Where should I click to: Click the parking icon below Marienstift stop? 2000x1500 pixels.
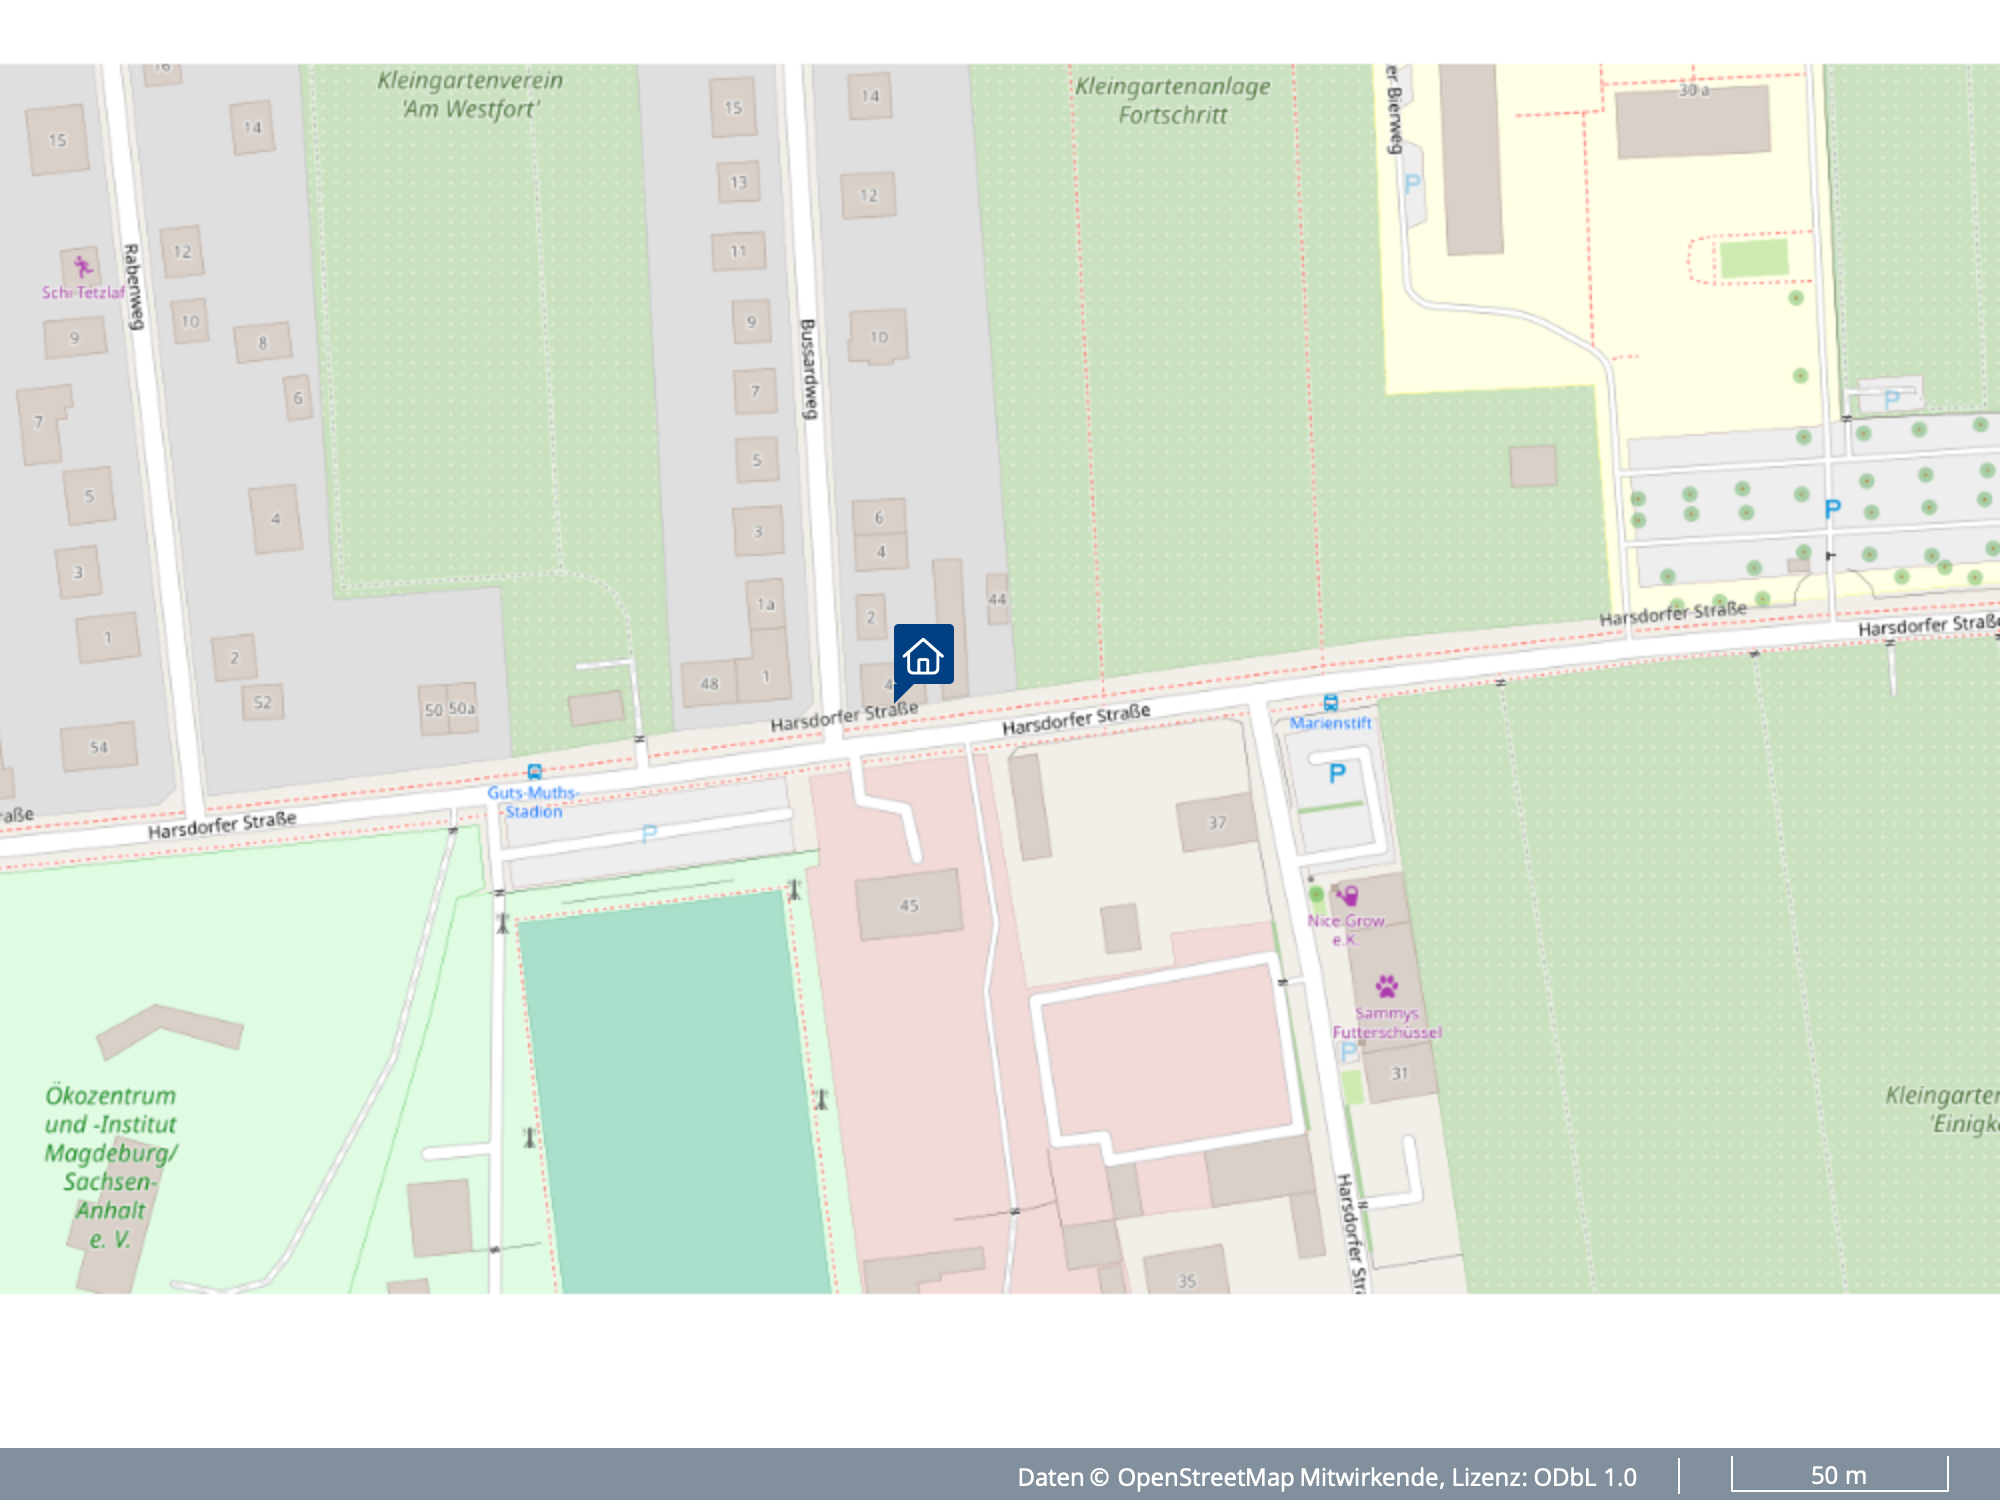(1337, 773)
